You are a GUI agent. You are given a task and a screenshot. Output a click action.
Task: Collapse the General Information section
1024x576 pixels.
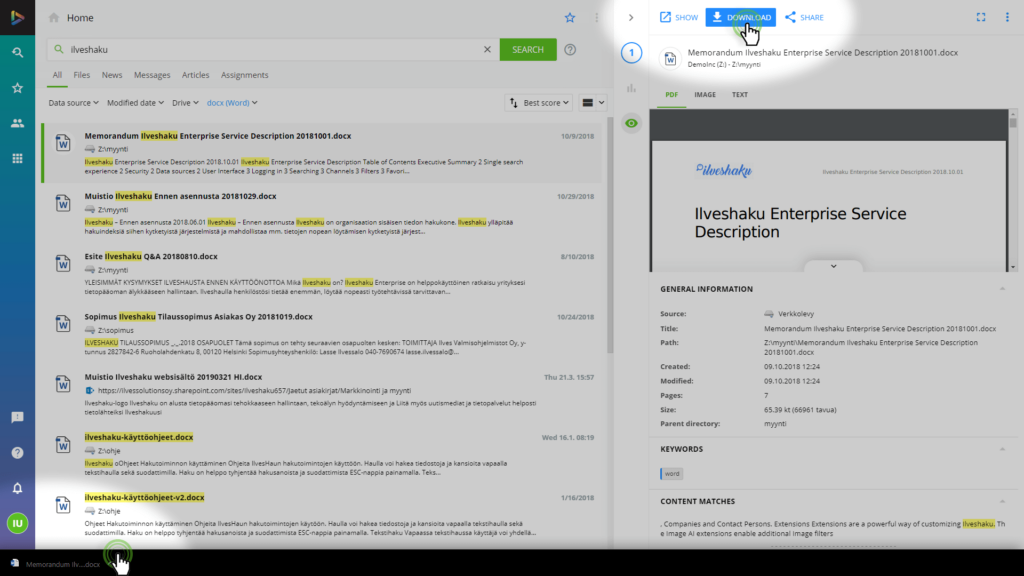(1002, 289)
